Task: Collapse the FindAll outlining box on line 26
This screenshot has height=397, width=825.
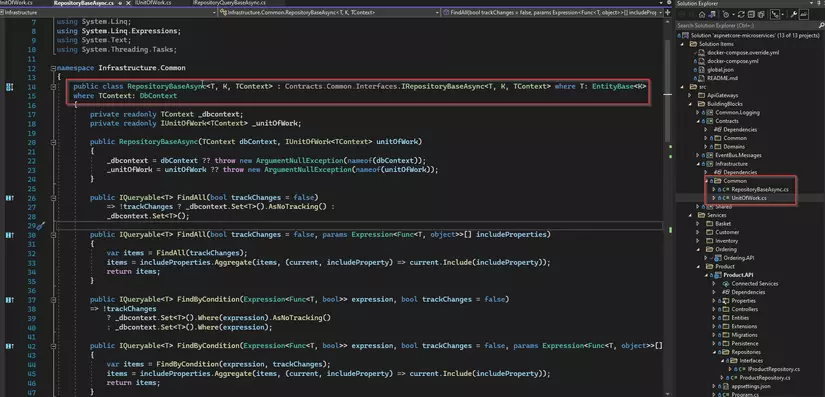Action: click(53, 198)
